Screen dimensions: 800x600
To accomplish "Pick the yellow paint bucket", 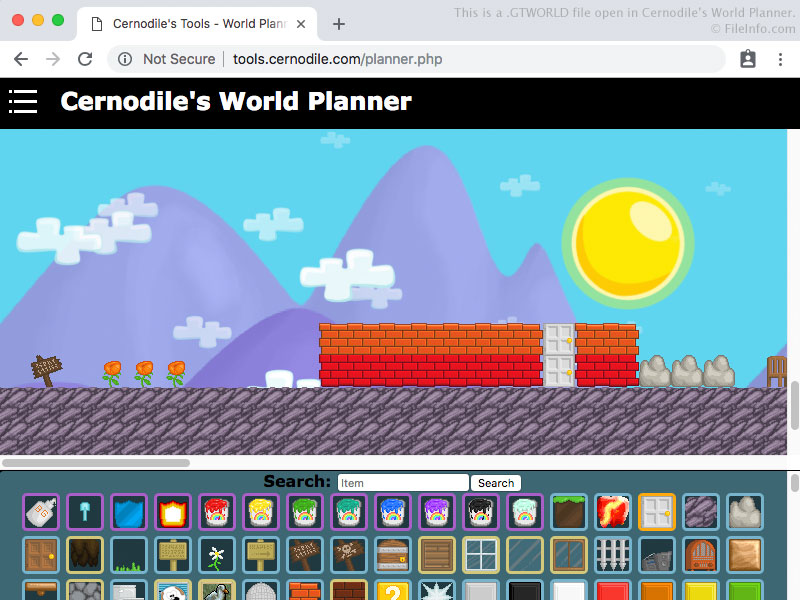I will click(x=261, y=512).
